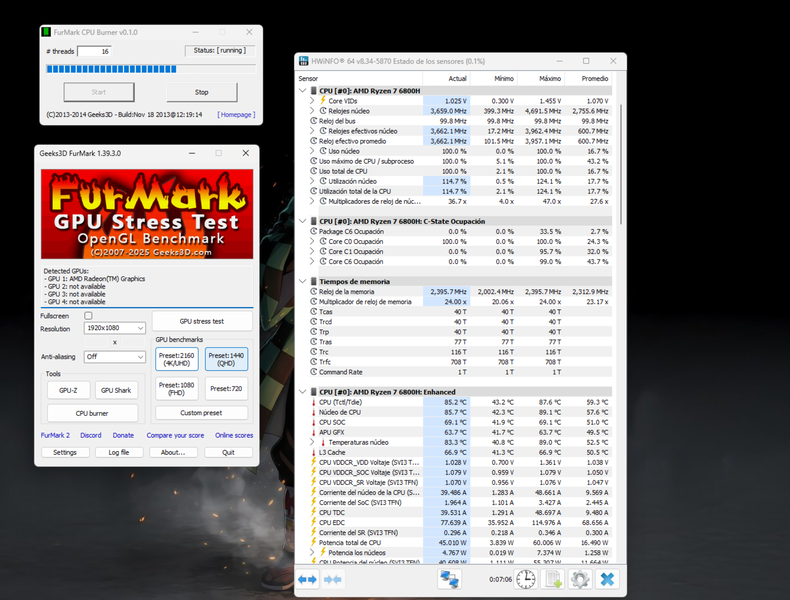
Task: Open HWiNFO sensor settings gear icon
Action: (579, 580)
